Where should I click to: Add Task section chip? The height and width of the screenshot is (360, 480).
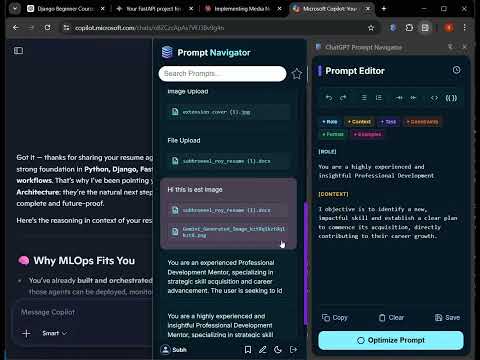click(x=388, y=122)
